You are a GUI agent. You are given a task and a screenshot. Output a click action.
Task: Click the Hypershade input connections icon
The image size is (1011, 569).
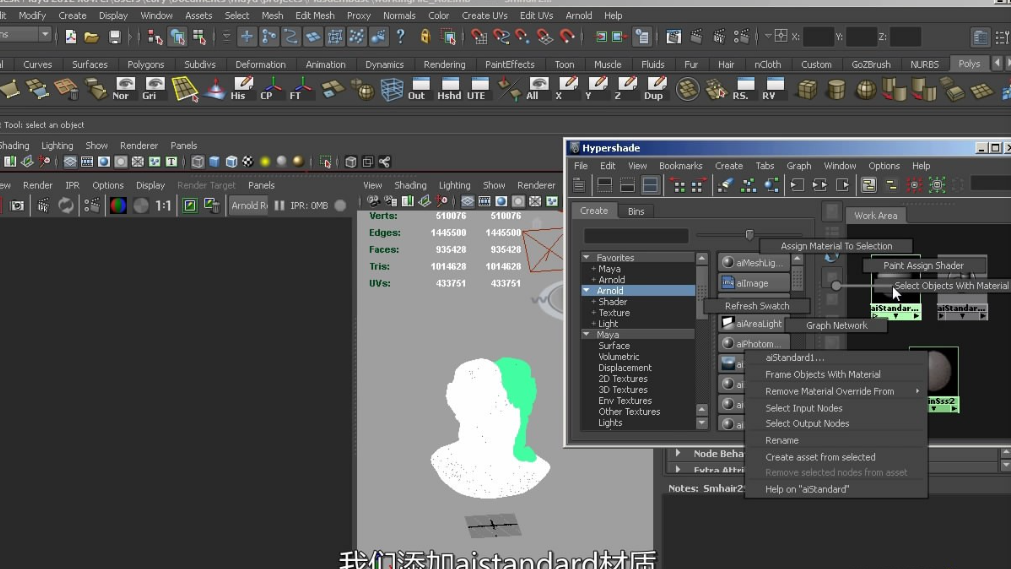point(797,186)
